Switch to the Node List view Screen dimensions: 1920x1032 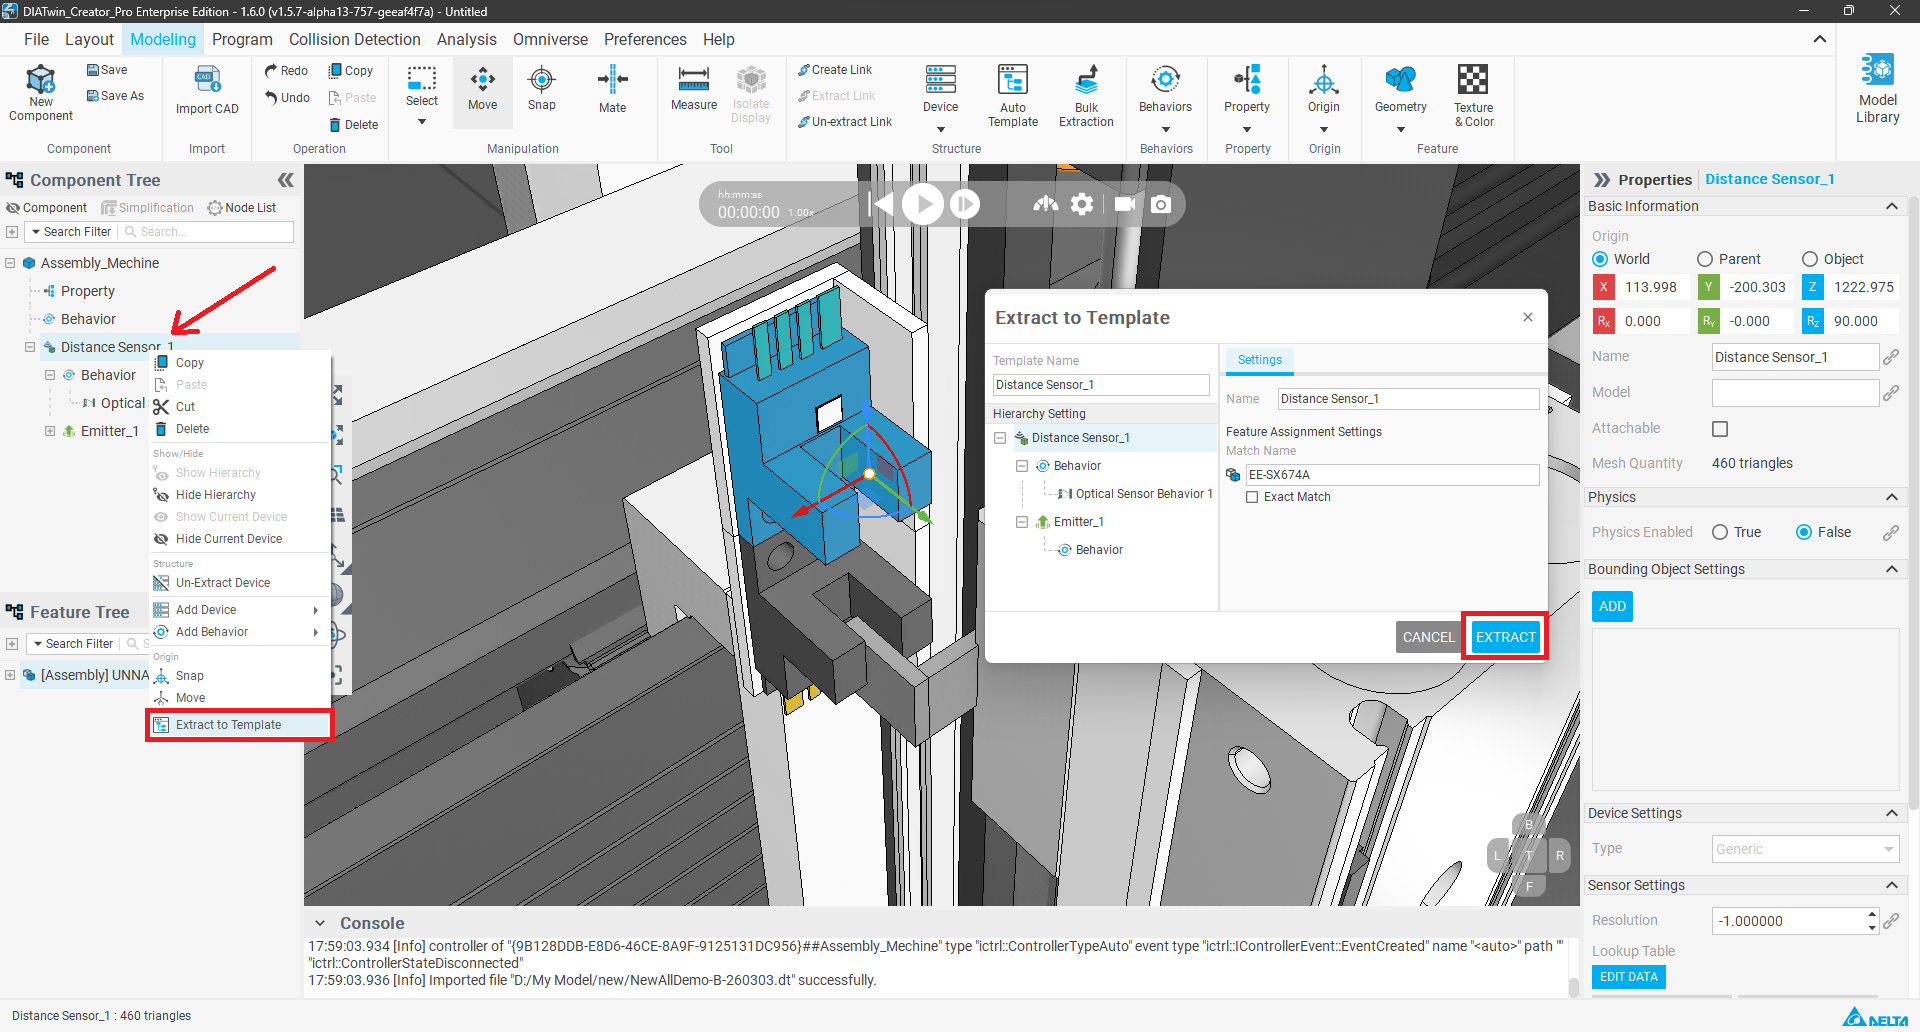242,208
